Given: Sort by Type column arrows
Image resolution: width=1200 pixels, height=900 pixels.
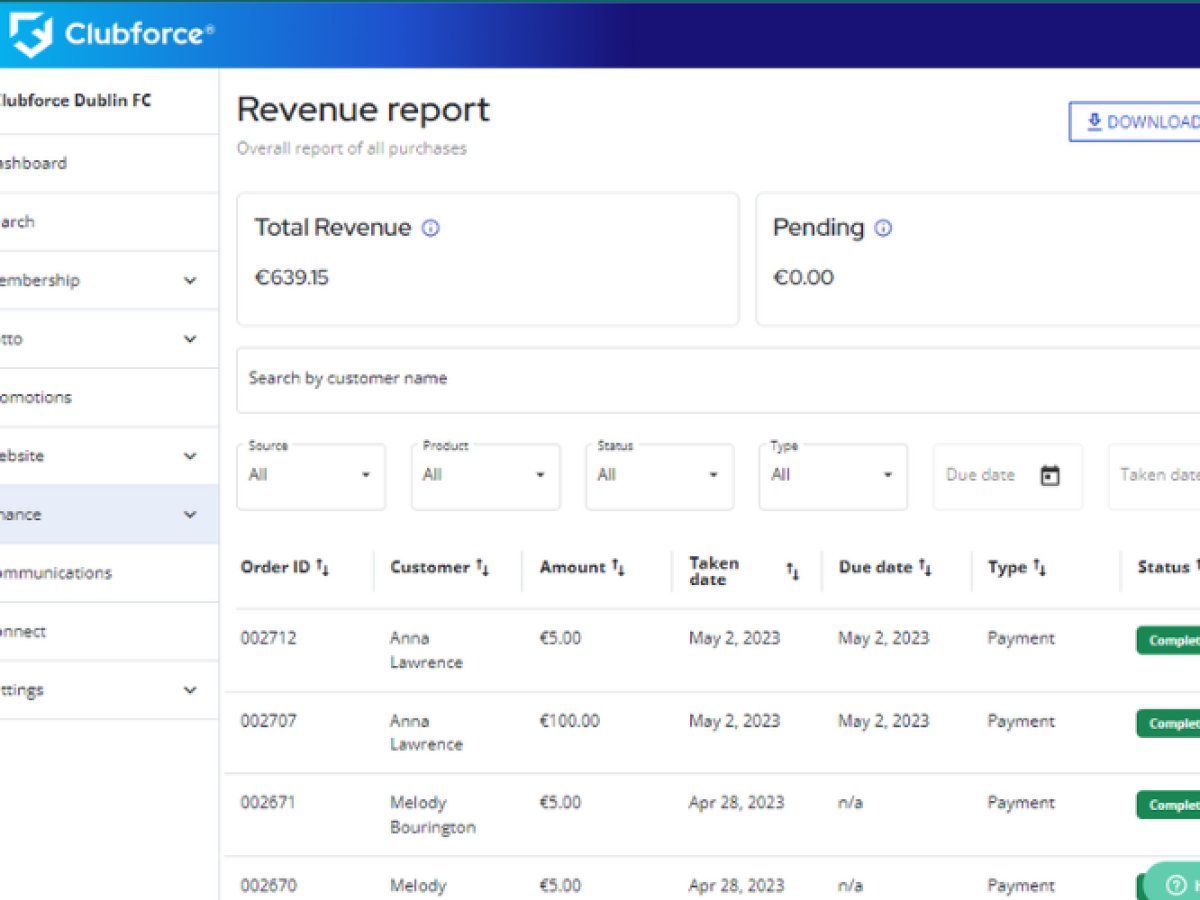Looking at the screenshot, I should click(x=1040, y=568).
